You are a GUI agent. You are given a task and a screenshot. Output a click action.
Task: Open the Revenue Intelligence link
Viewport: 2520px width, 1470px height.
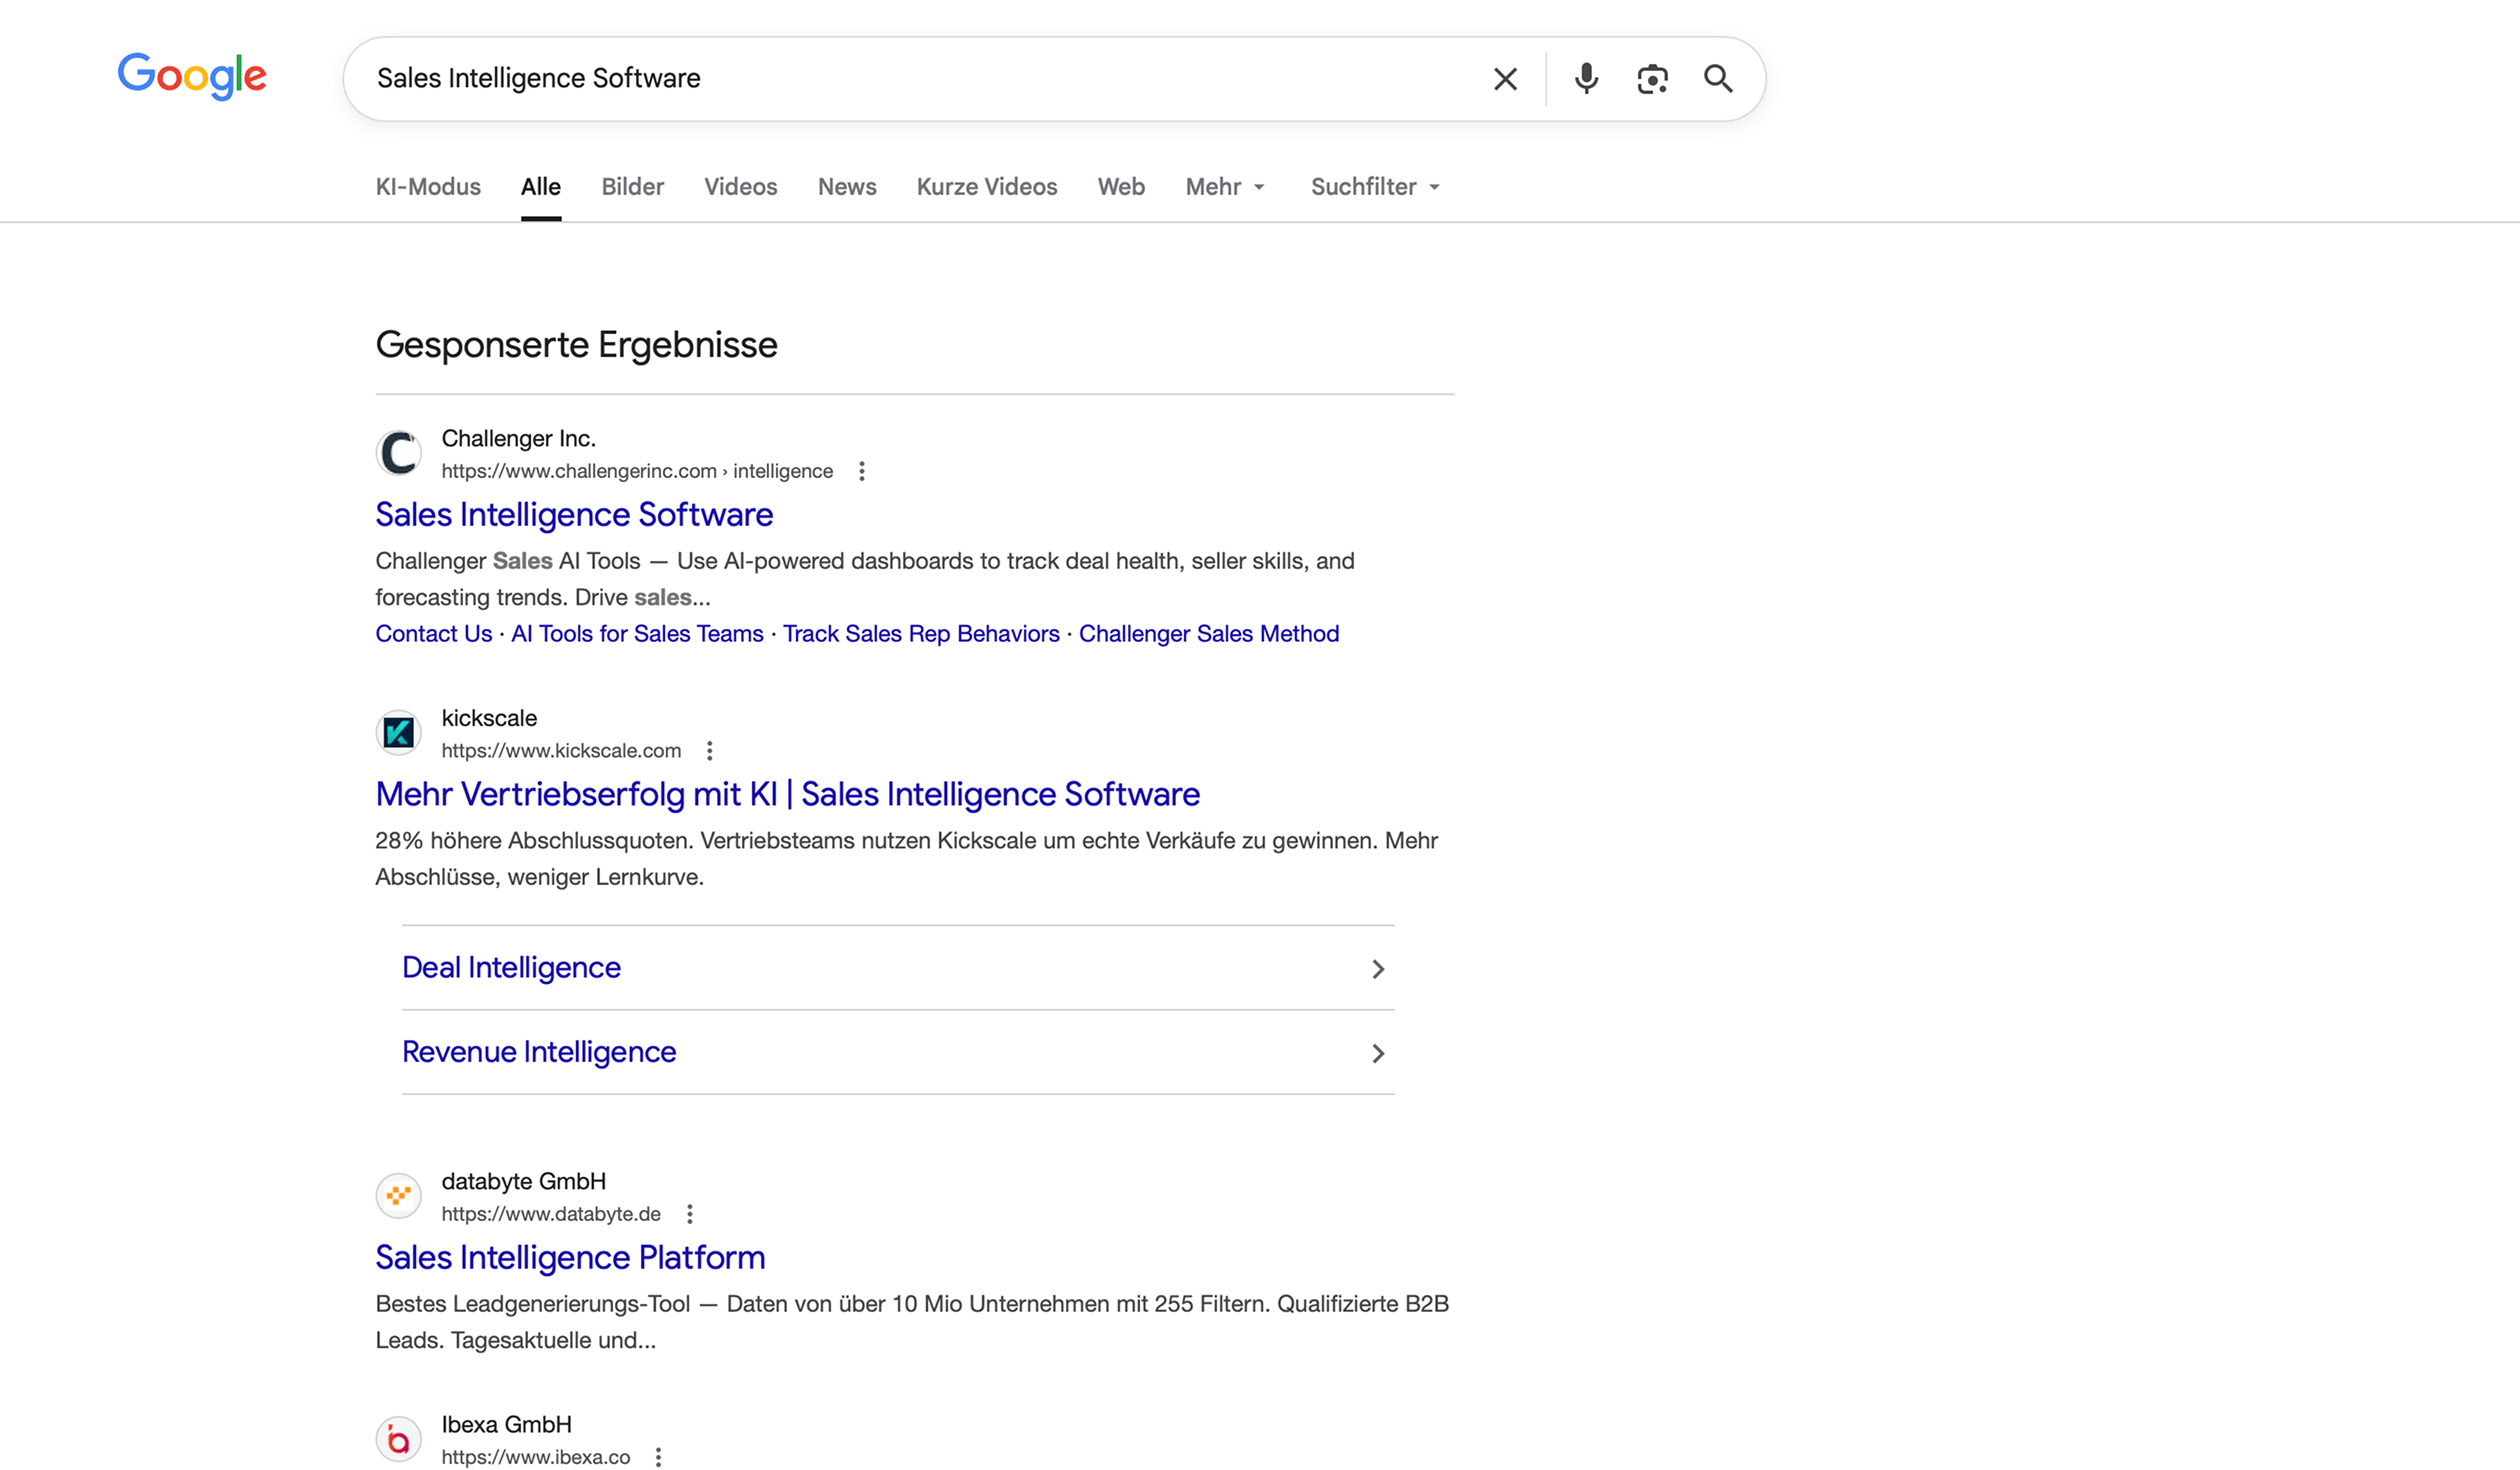[539, 1052]
